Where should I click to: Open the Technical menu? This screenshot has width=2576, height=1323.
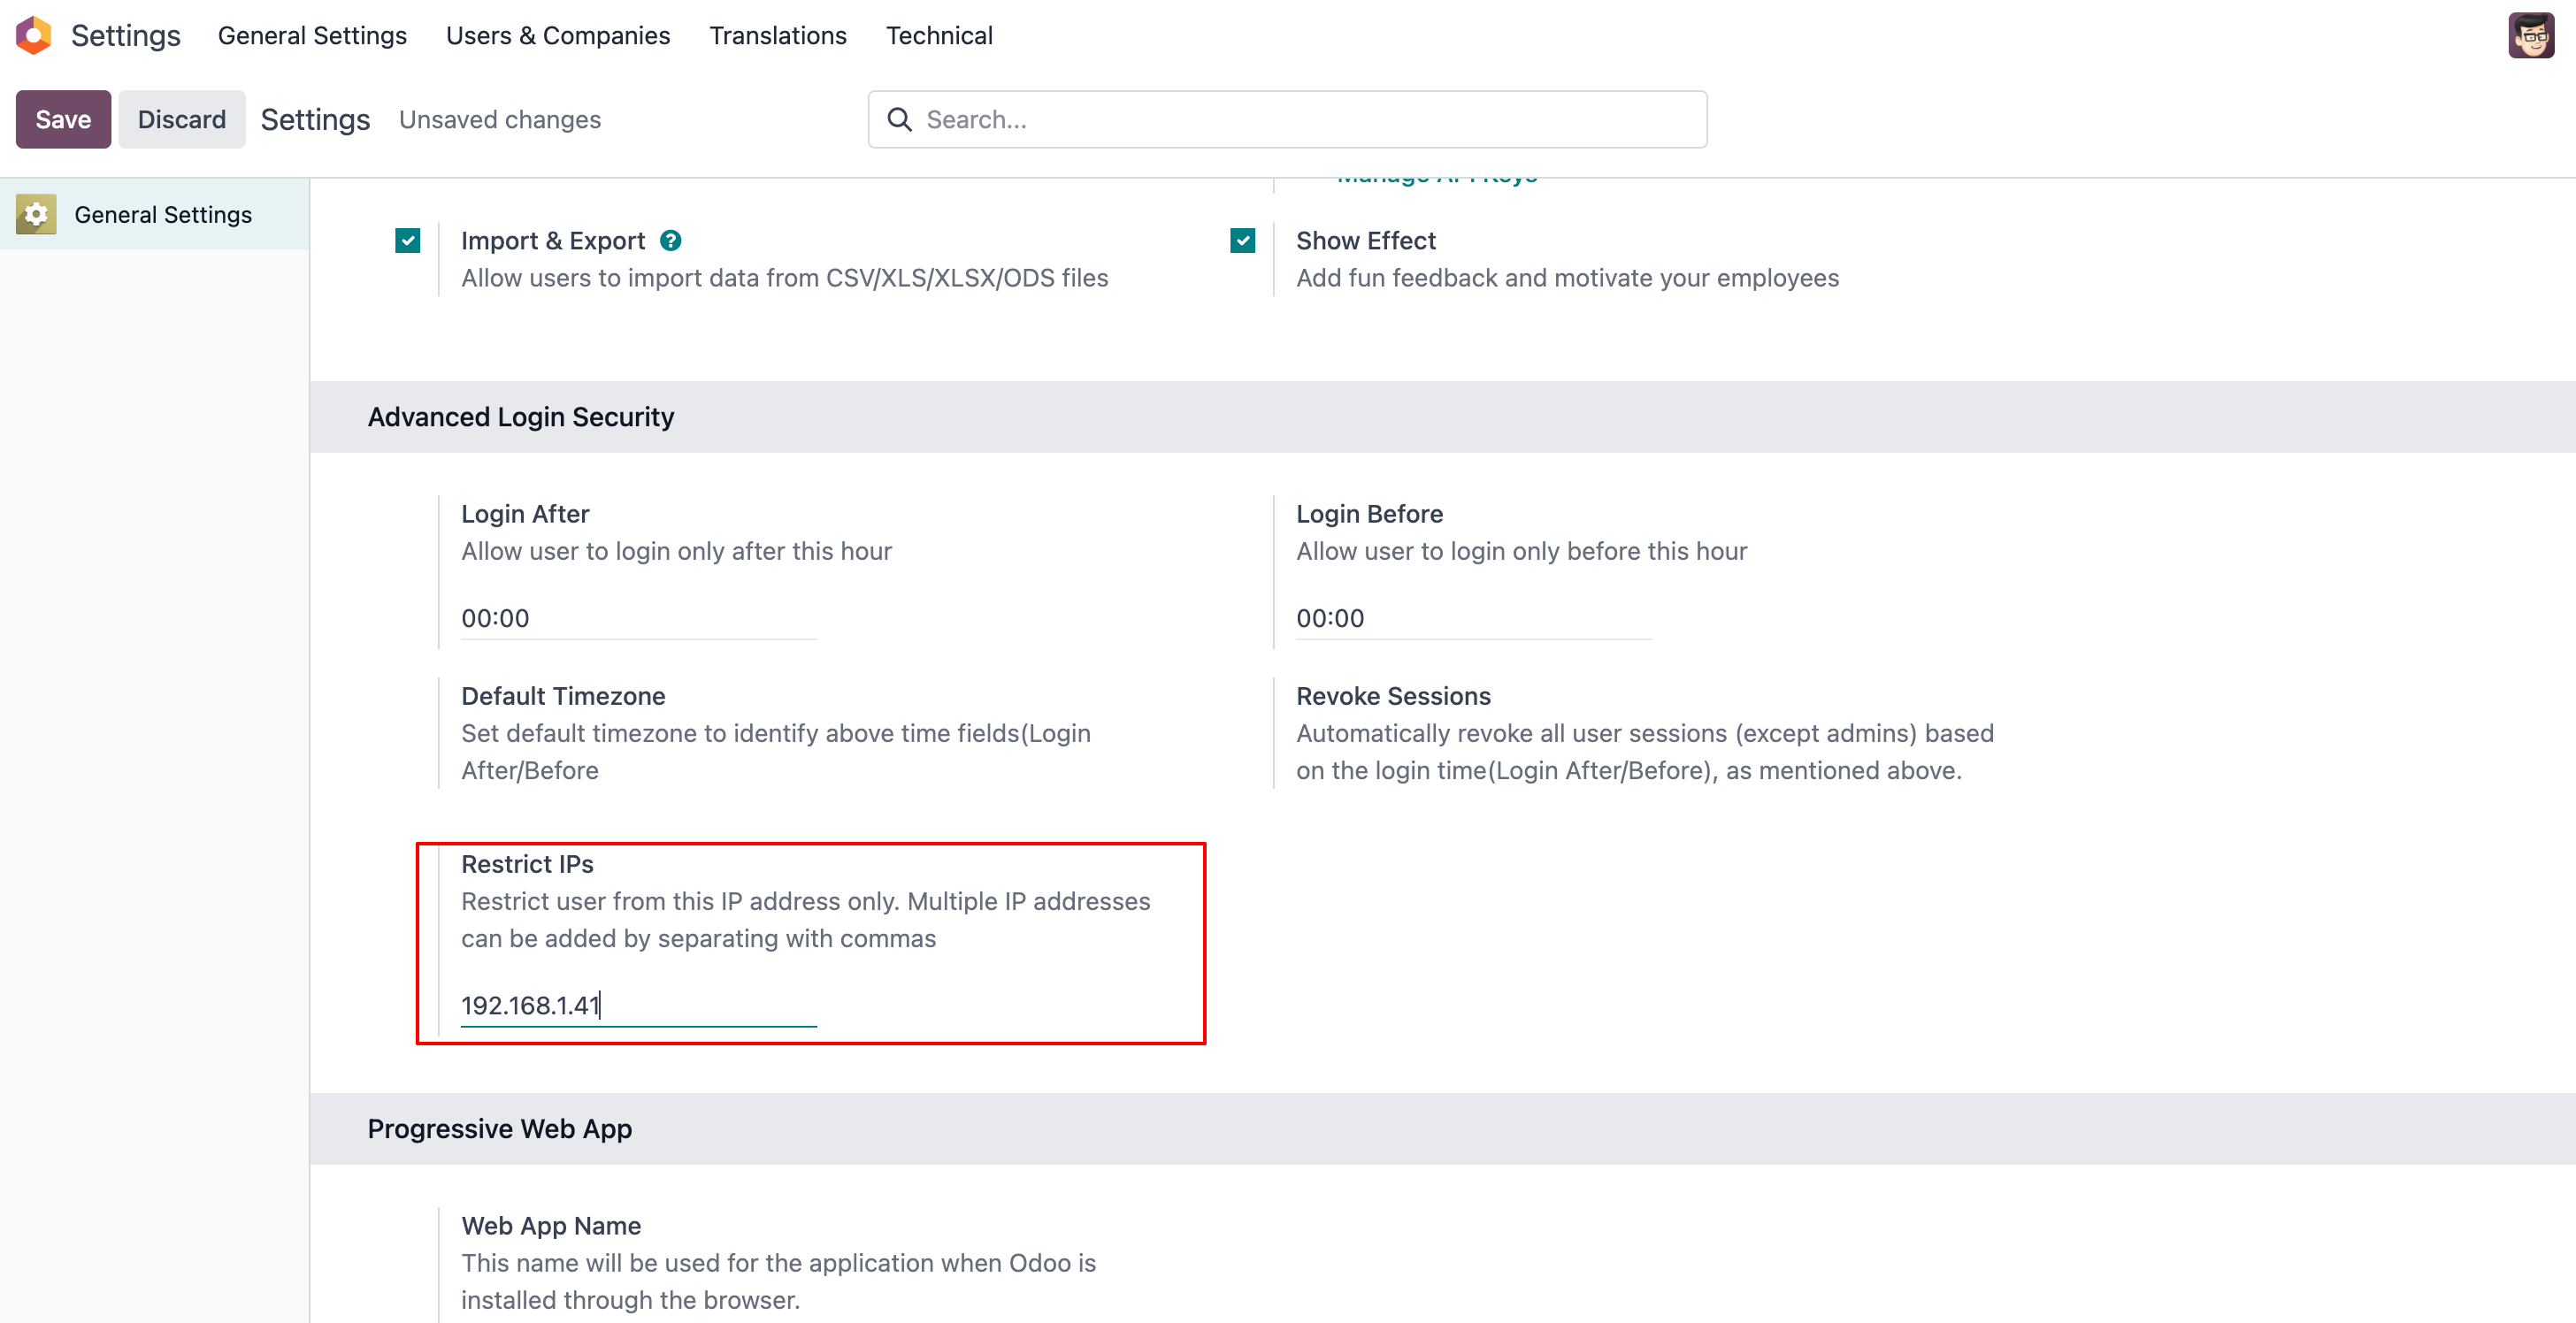pos(939,36)
